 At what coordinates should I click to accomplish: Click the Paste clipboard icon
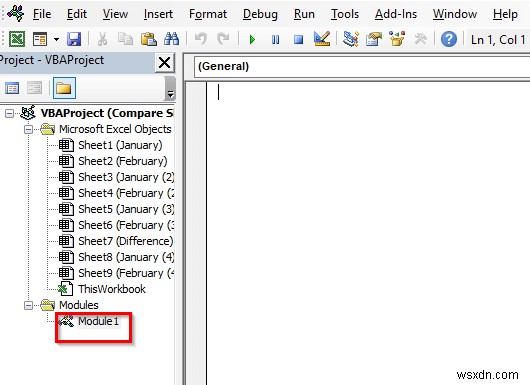(x=148, y=39)
